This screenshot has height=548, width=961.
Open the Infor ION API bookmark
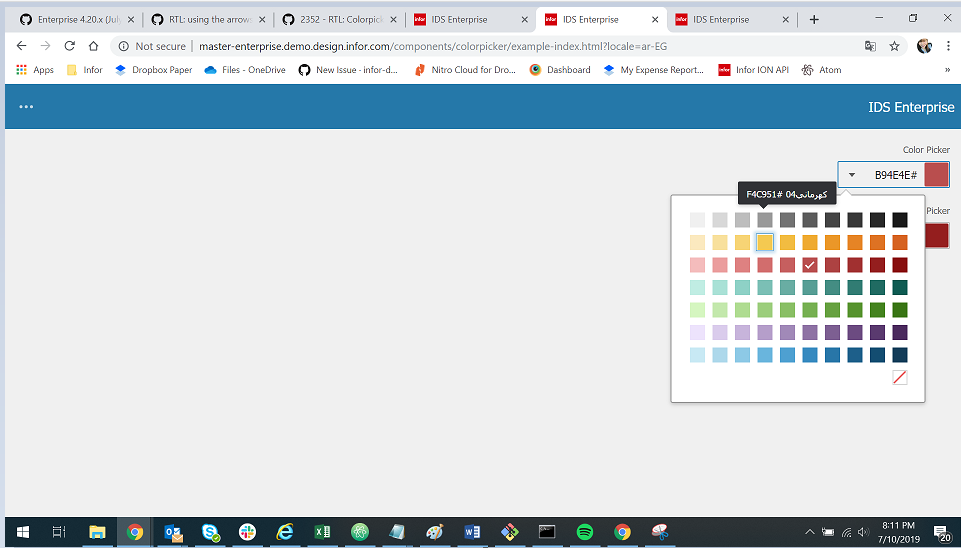pos(753,70)
